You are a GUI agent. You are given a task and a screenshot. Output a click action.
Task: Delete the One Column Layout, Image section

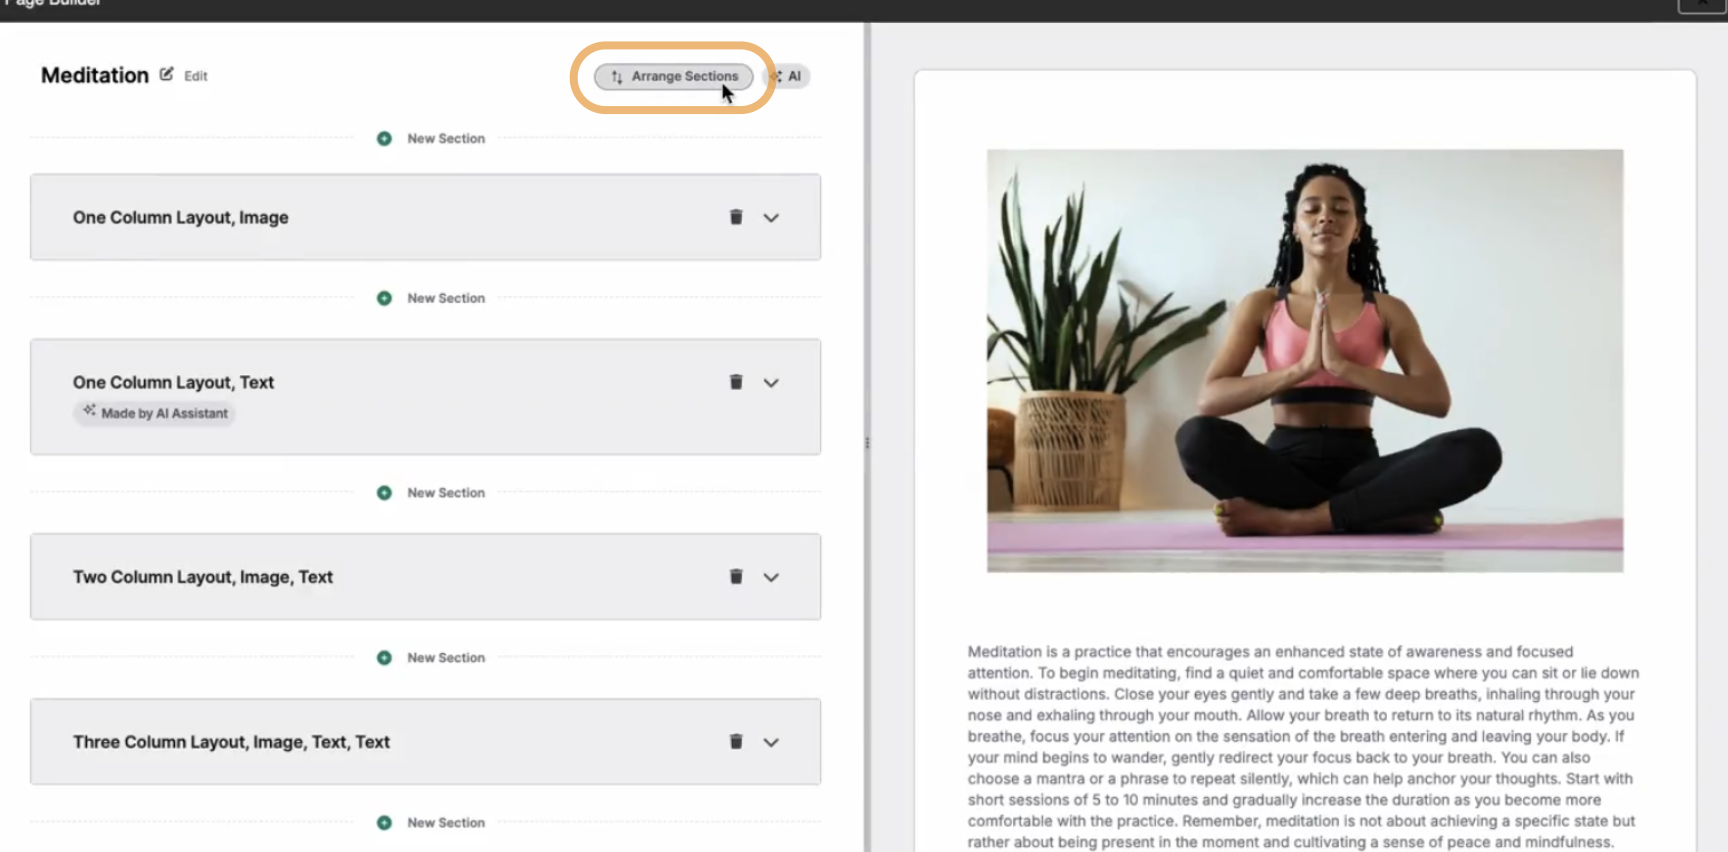(x=736, y=217)
